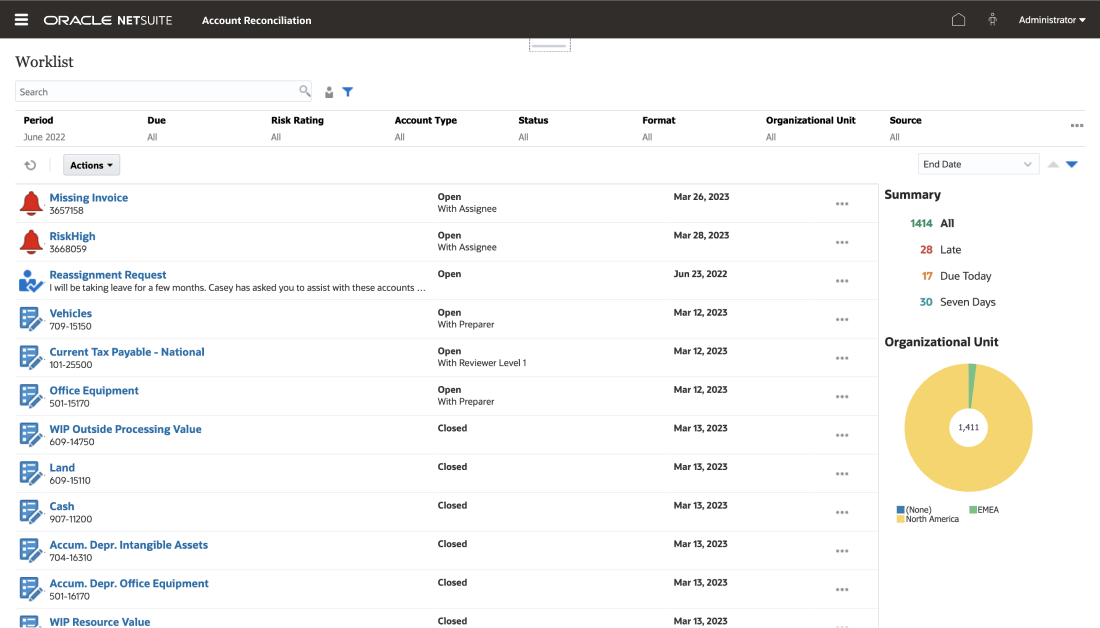Viewport: 1100px width, 628px height.
Task: Click the search magnifier icon
Action: (305, 91)
